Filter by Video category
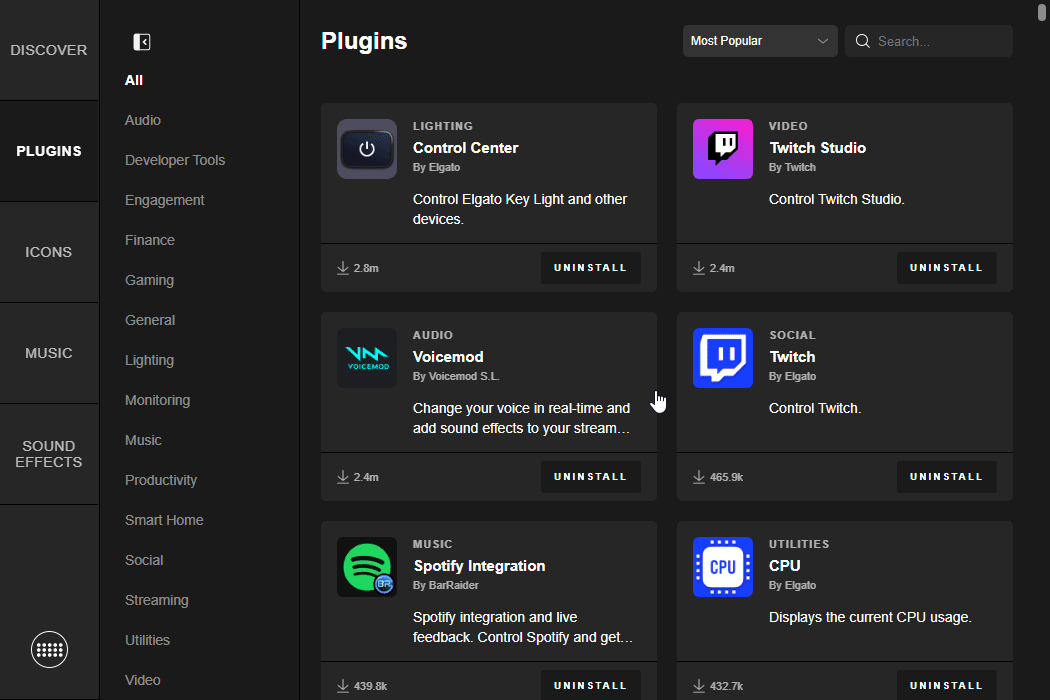The height and width of the screenshot is (700, 1050). (143, 680)
